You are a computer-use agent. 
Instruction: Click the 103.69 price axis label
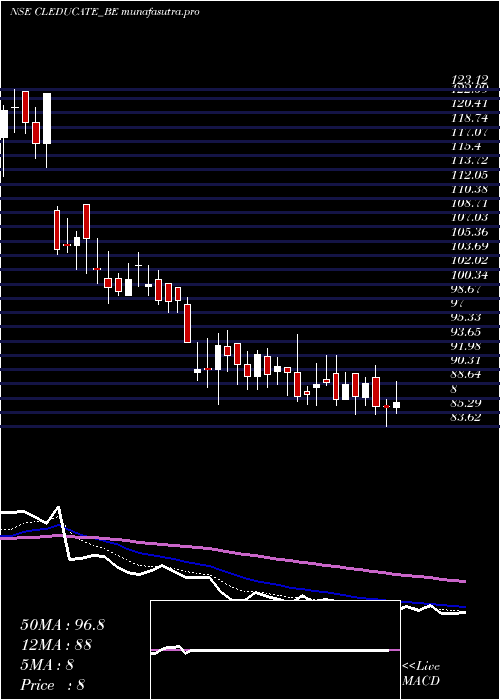[x=469, y=246]
